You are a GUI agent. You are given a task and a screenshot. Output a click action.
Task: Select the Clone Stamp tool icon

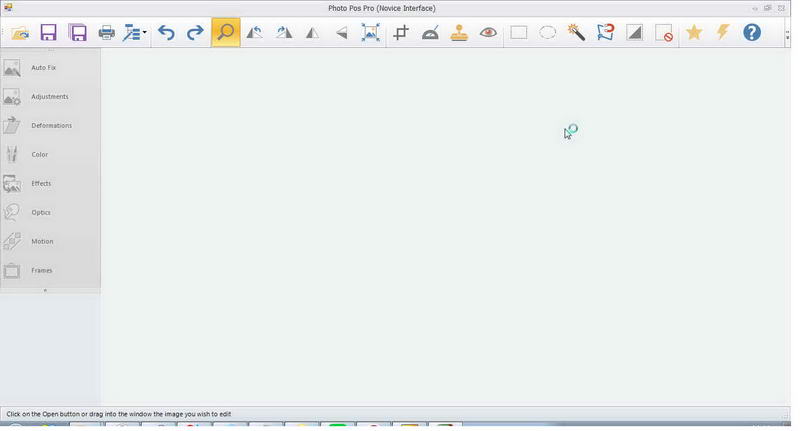(459, 33)
